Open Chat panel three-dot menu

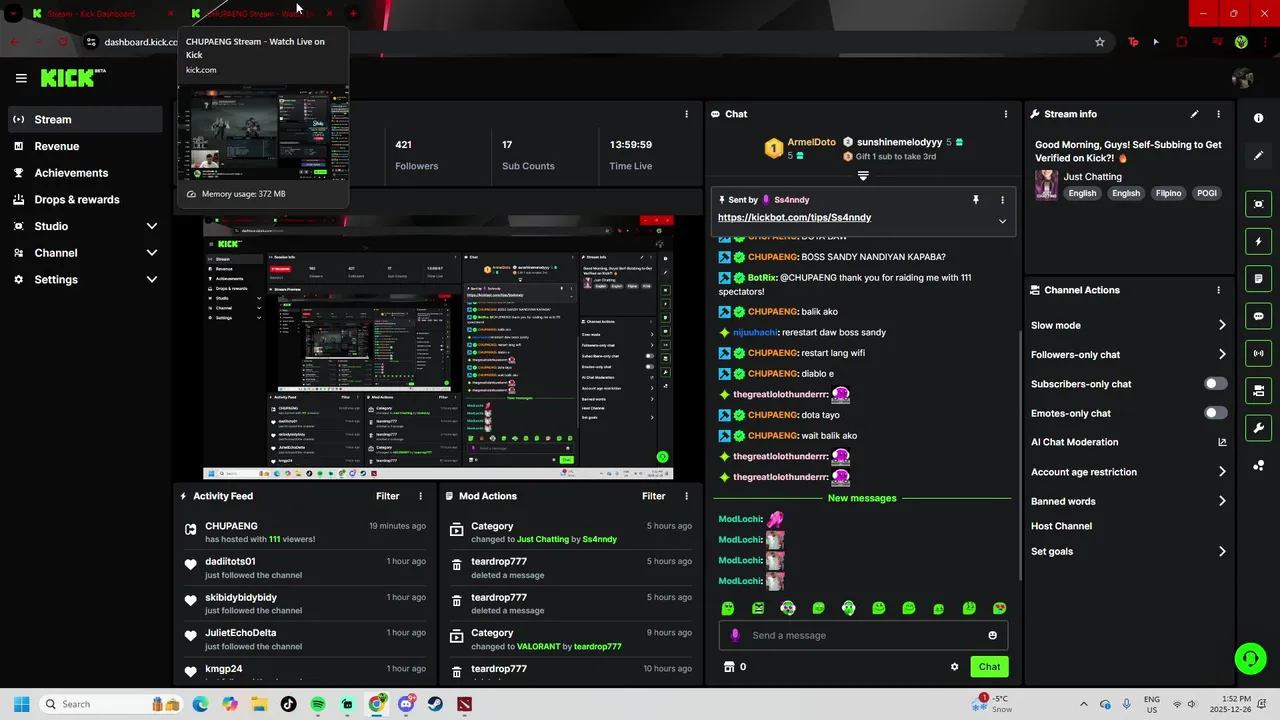(1005, 114)
